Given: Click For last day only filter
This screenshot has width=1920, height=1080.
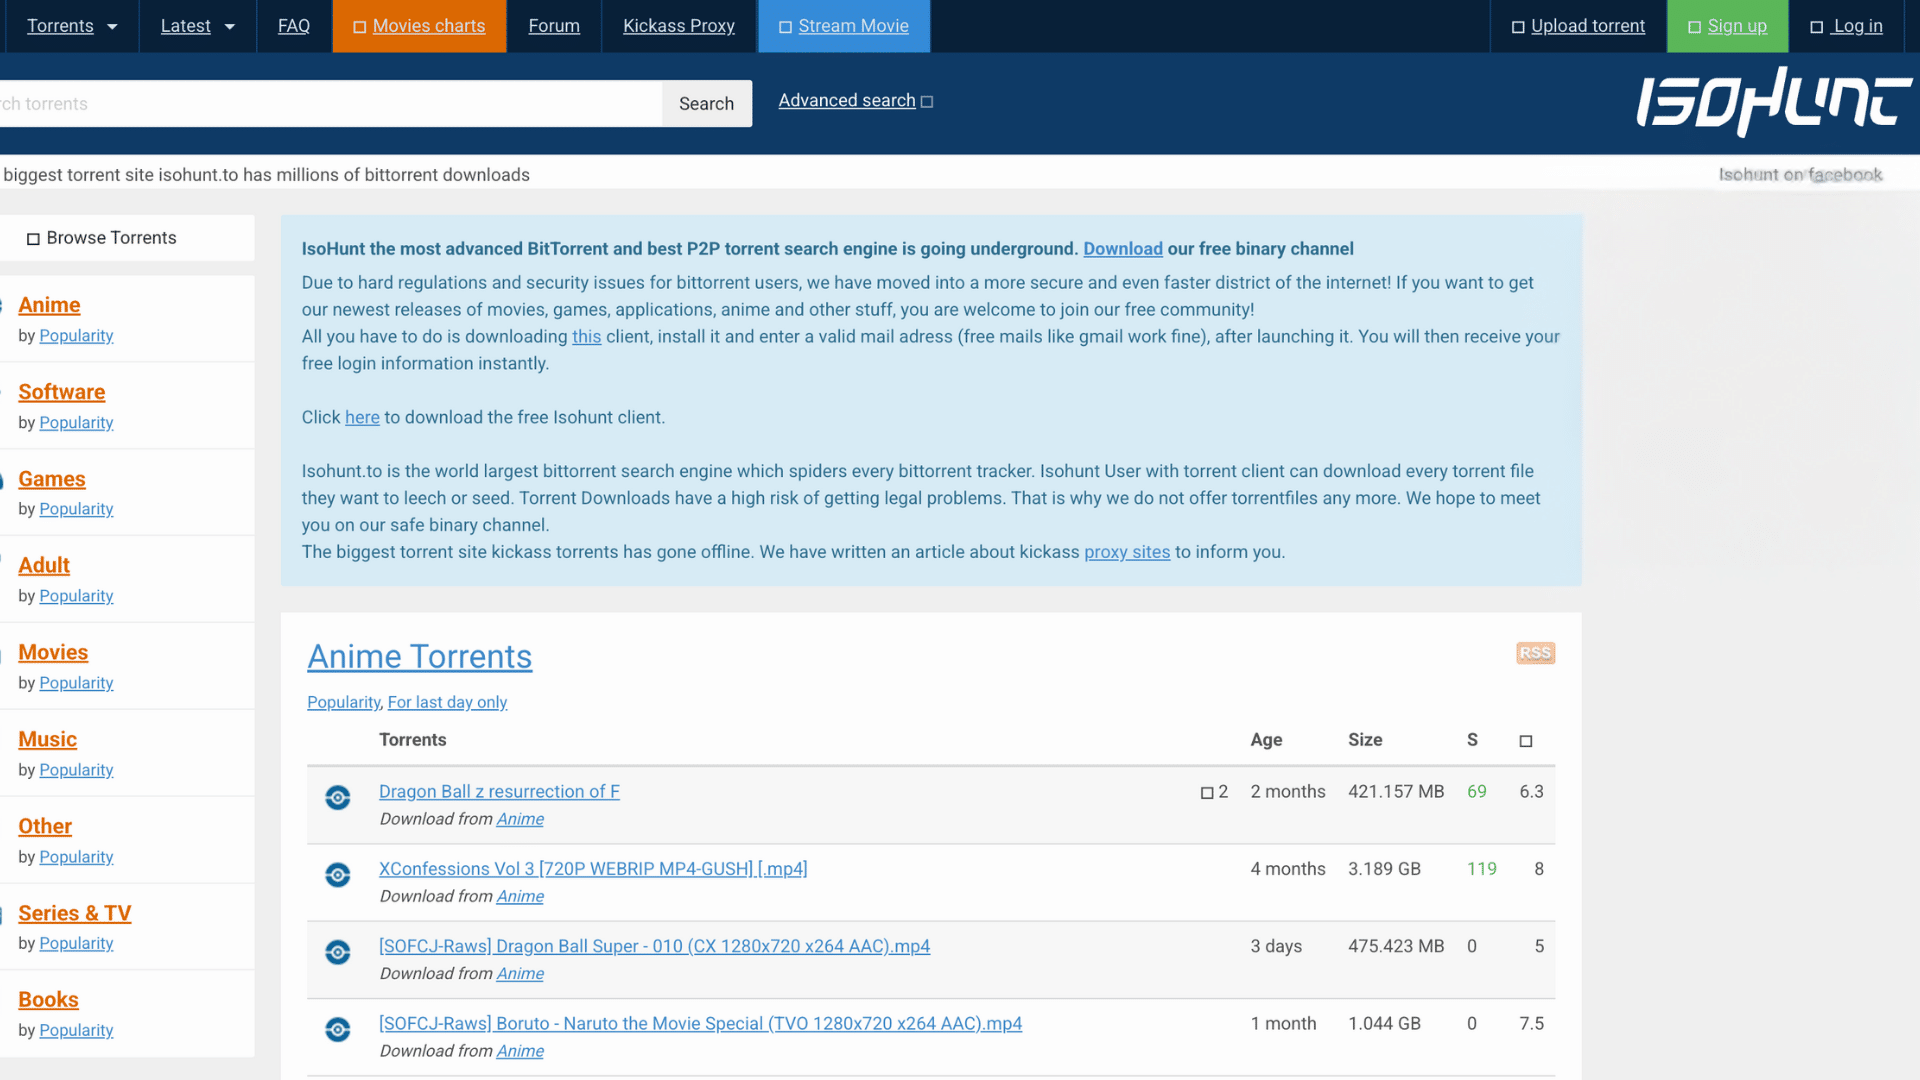Looking at the screenshot, I should point(447,702).
